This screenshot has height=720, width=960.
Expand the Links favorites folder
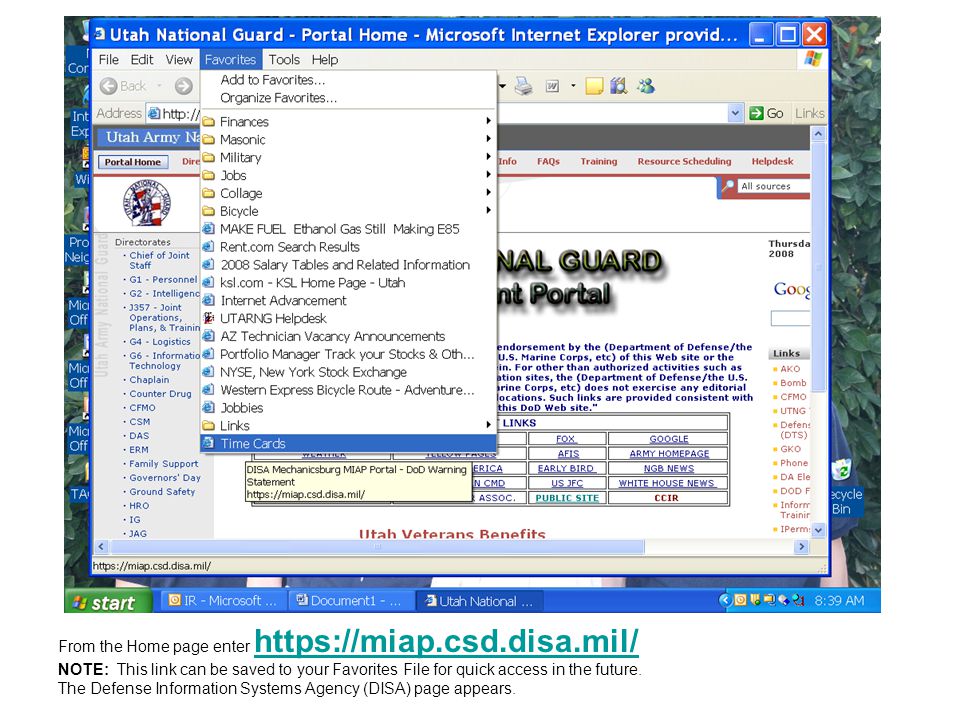(348, 426)
